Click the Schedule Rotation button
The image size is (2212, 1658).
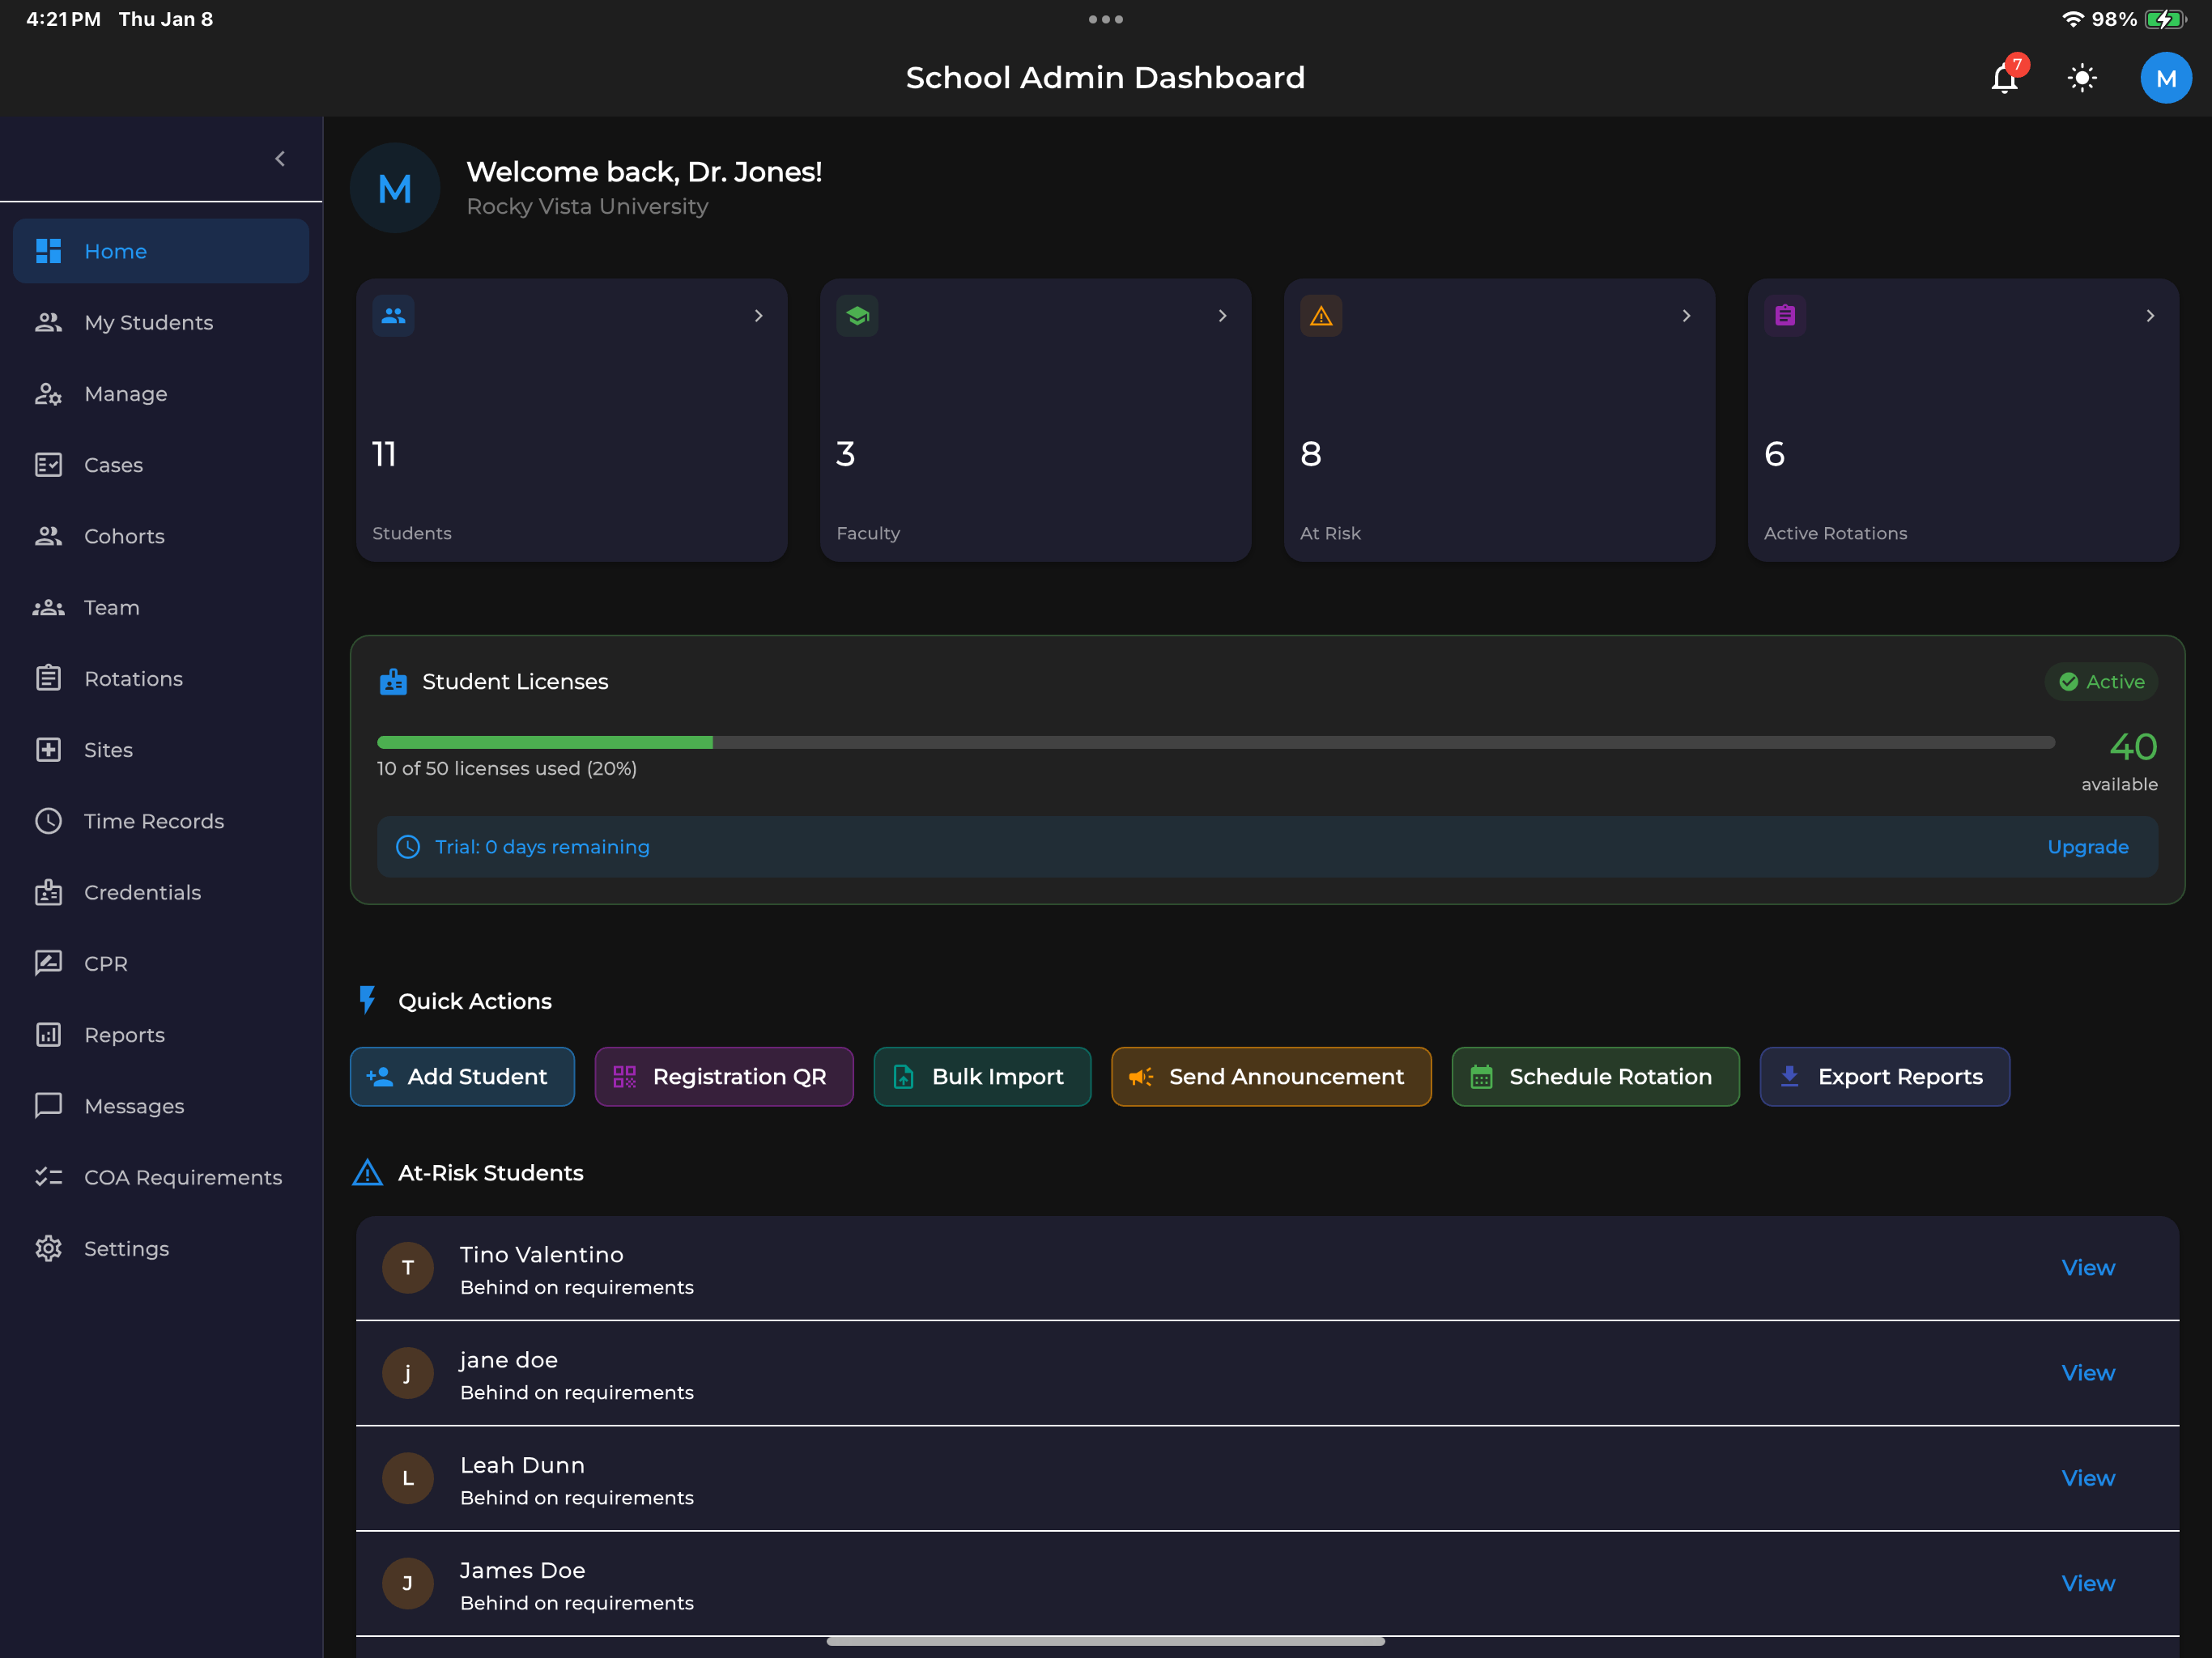click(x=1595, y=1076)
